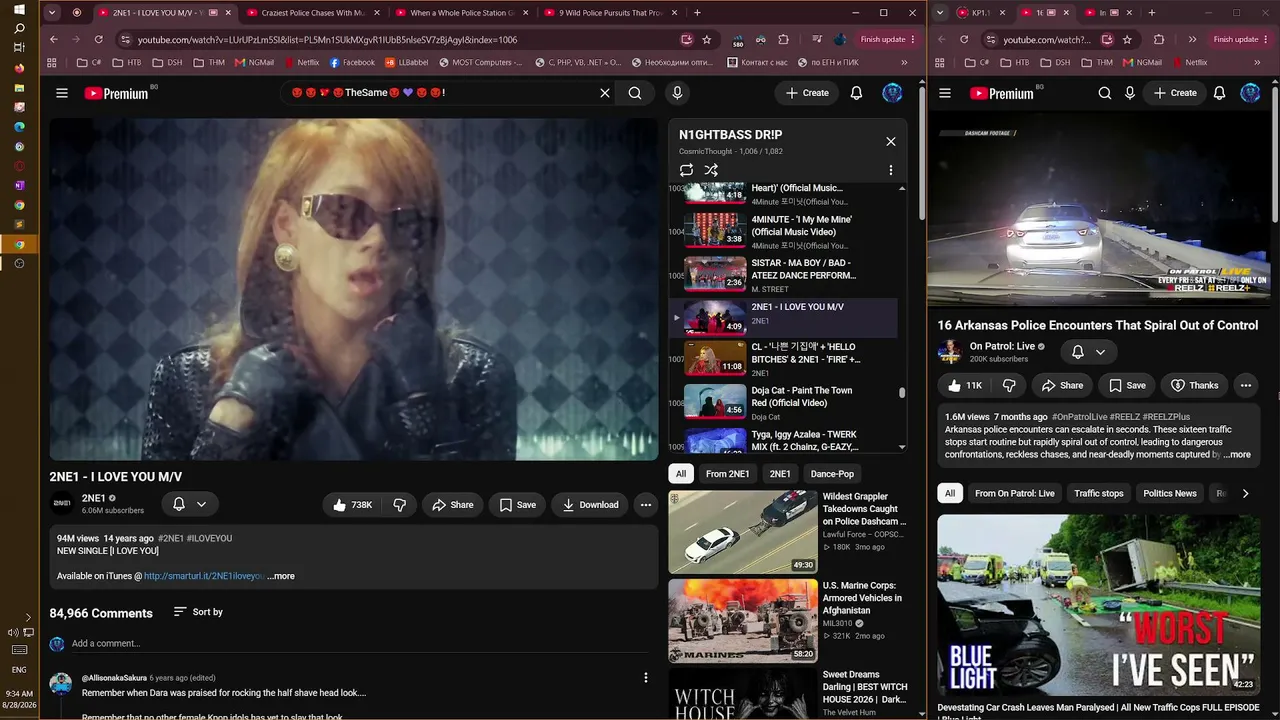Open YouTube guide menu in right window
The width and height of the screenshot is (1280, 720).
[x=945, y=93]
